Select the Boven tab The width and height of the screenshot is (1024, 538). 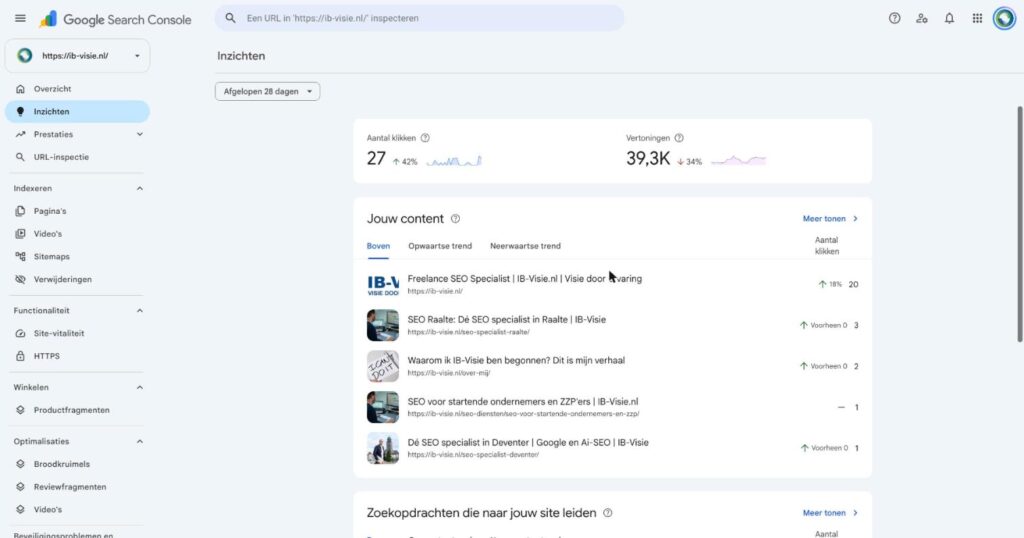click(378, 246)
